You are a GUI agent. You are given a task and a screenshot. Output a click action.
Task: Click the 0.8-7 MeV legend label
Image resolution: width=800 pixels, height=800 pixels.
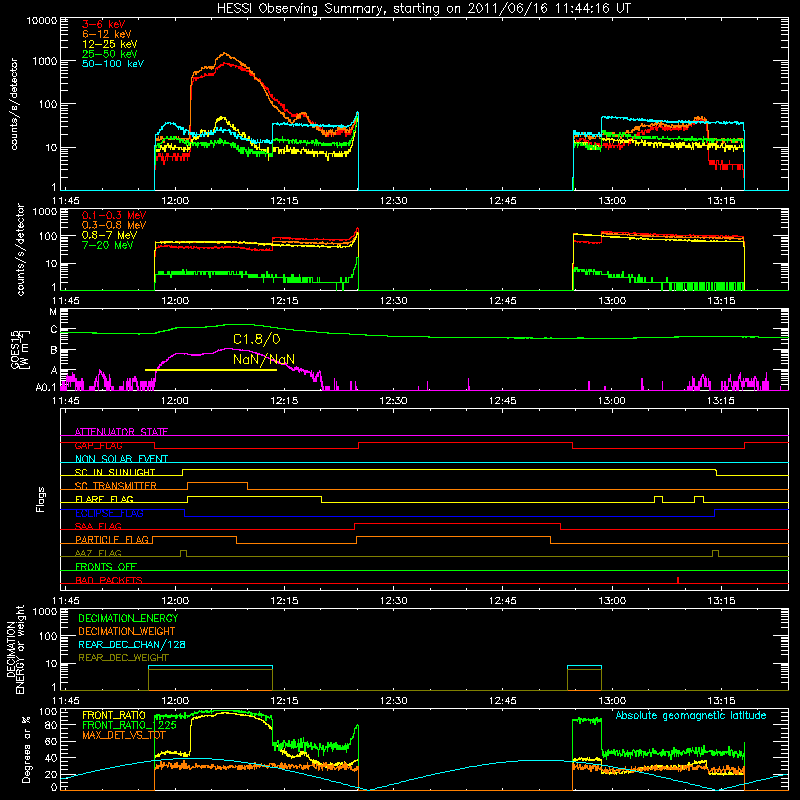109,235
